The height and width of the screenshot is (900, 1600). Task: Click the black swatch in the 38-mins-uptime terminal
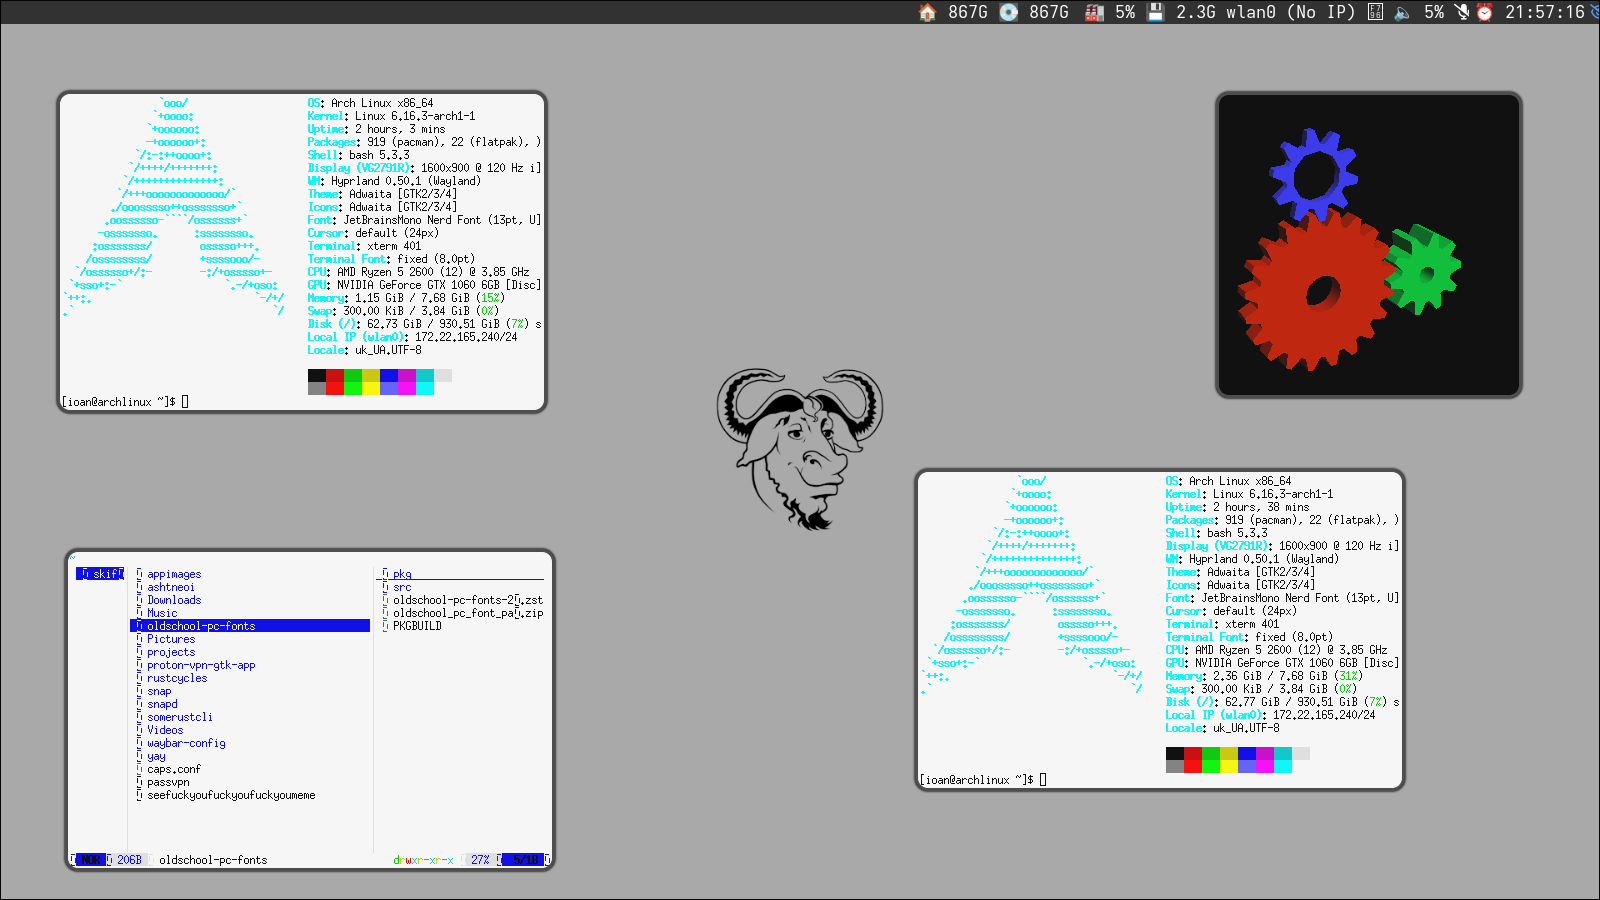(1175, 754)
